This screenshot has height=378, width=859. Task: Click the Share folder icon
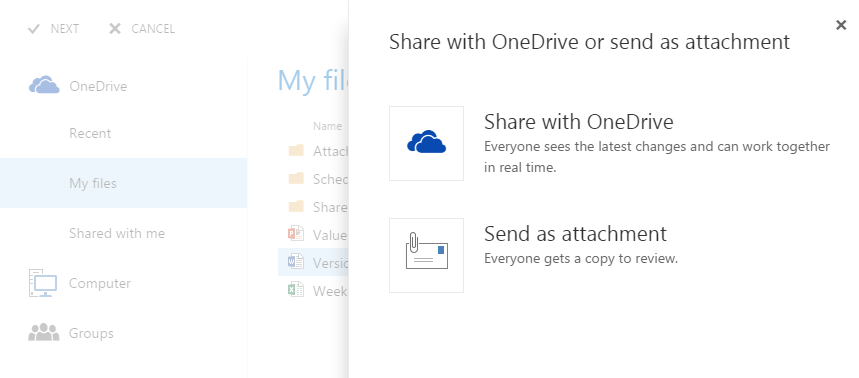pos(296,207)
